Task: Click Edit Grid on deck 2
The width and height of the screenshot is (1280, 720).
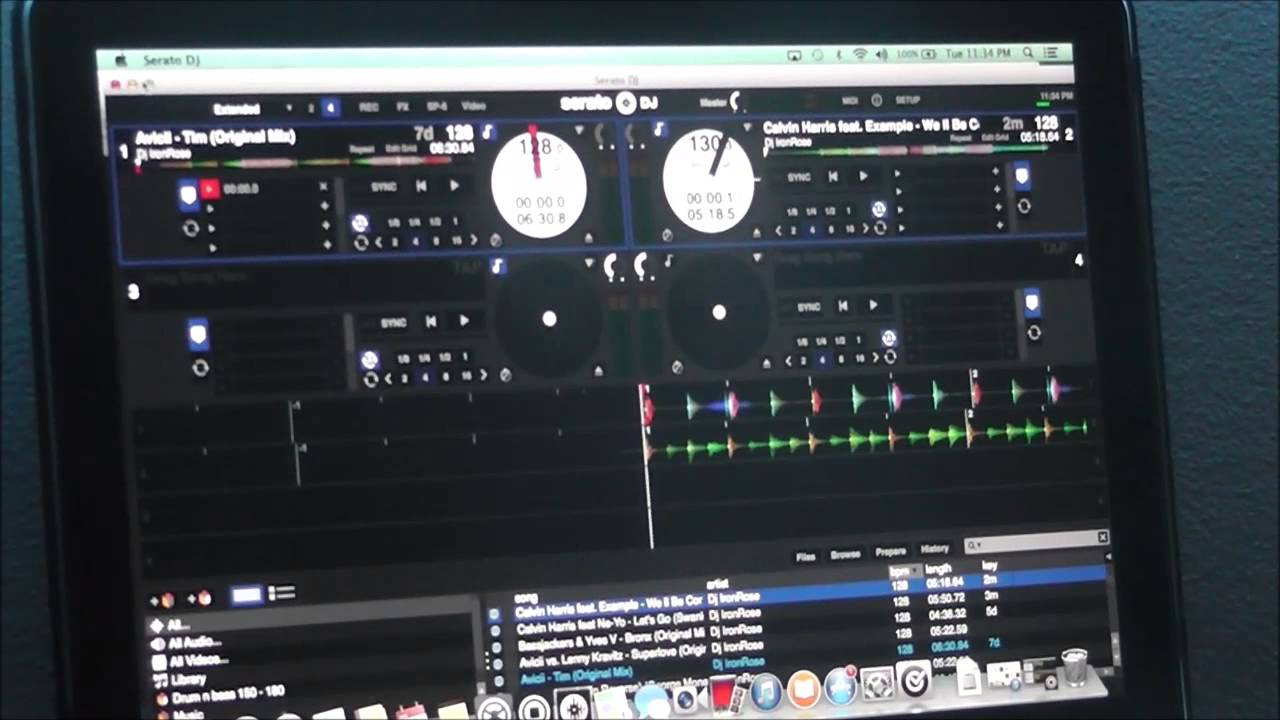Action: point(995,137)
